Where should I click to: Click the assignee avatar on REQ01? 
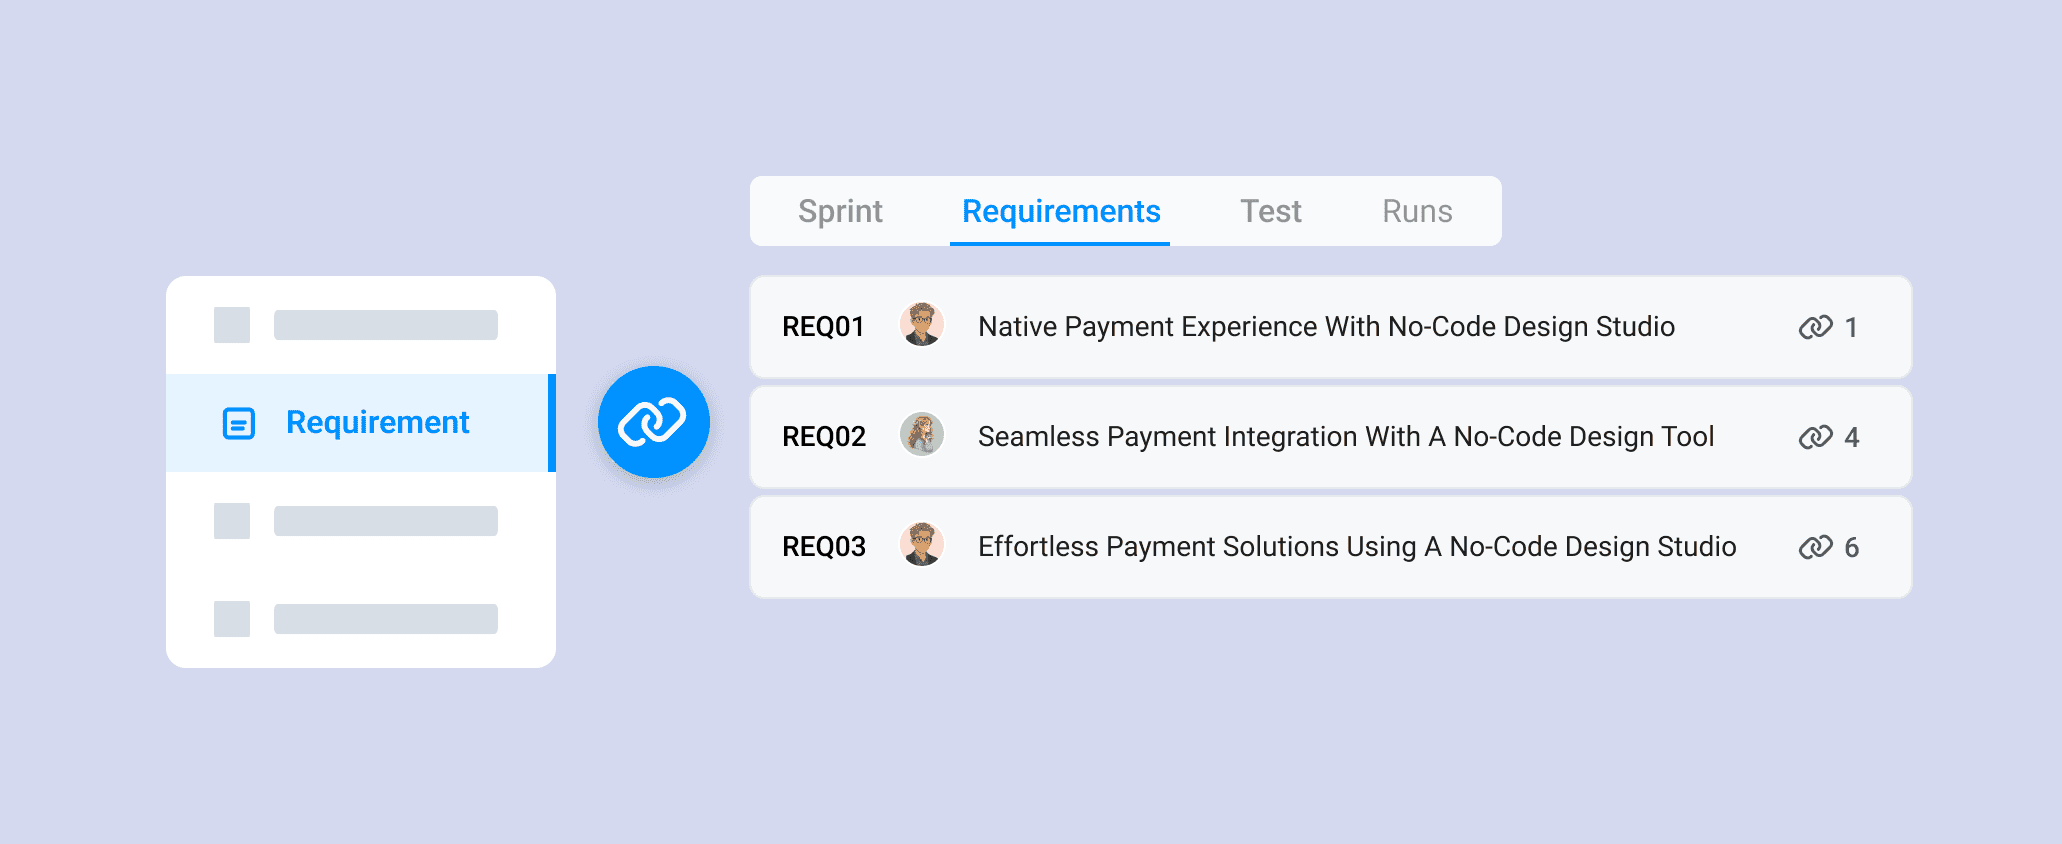(921, 325)
